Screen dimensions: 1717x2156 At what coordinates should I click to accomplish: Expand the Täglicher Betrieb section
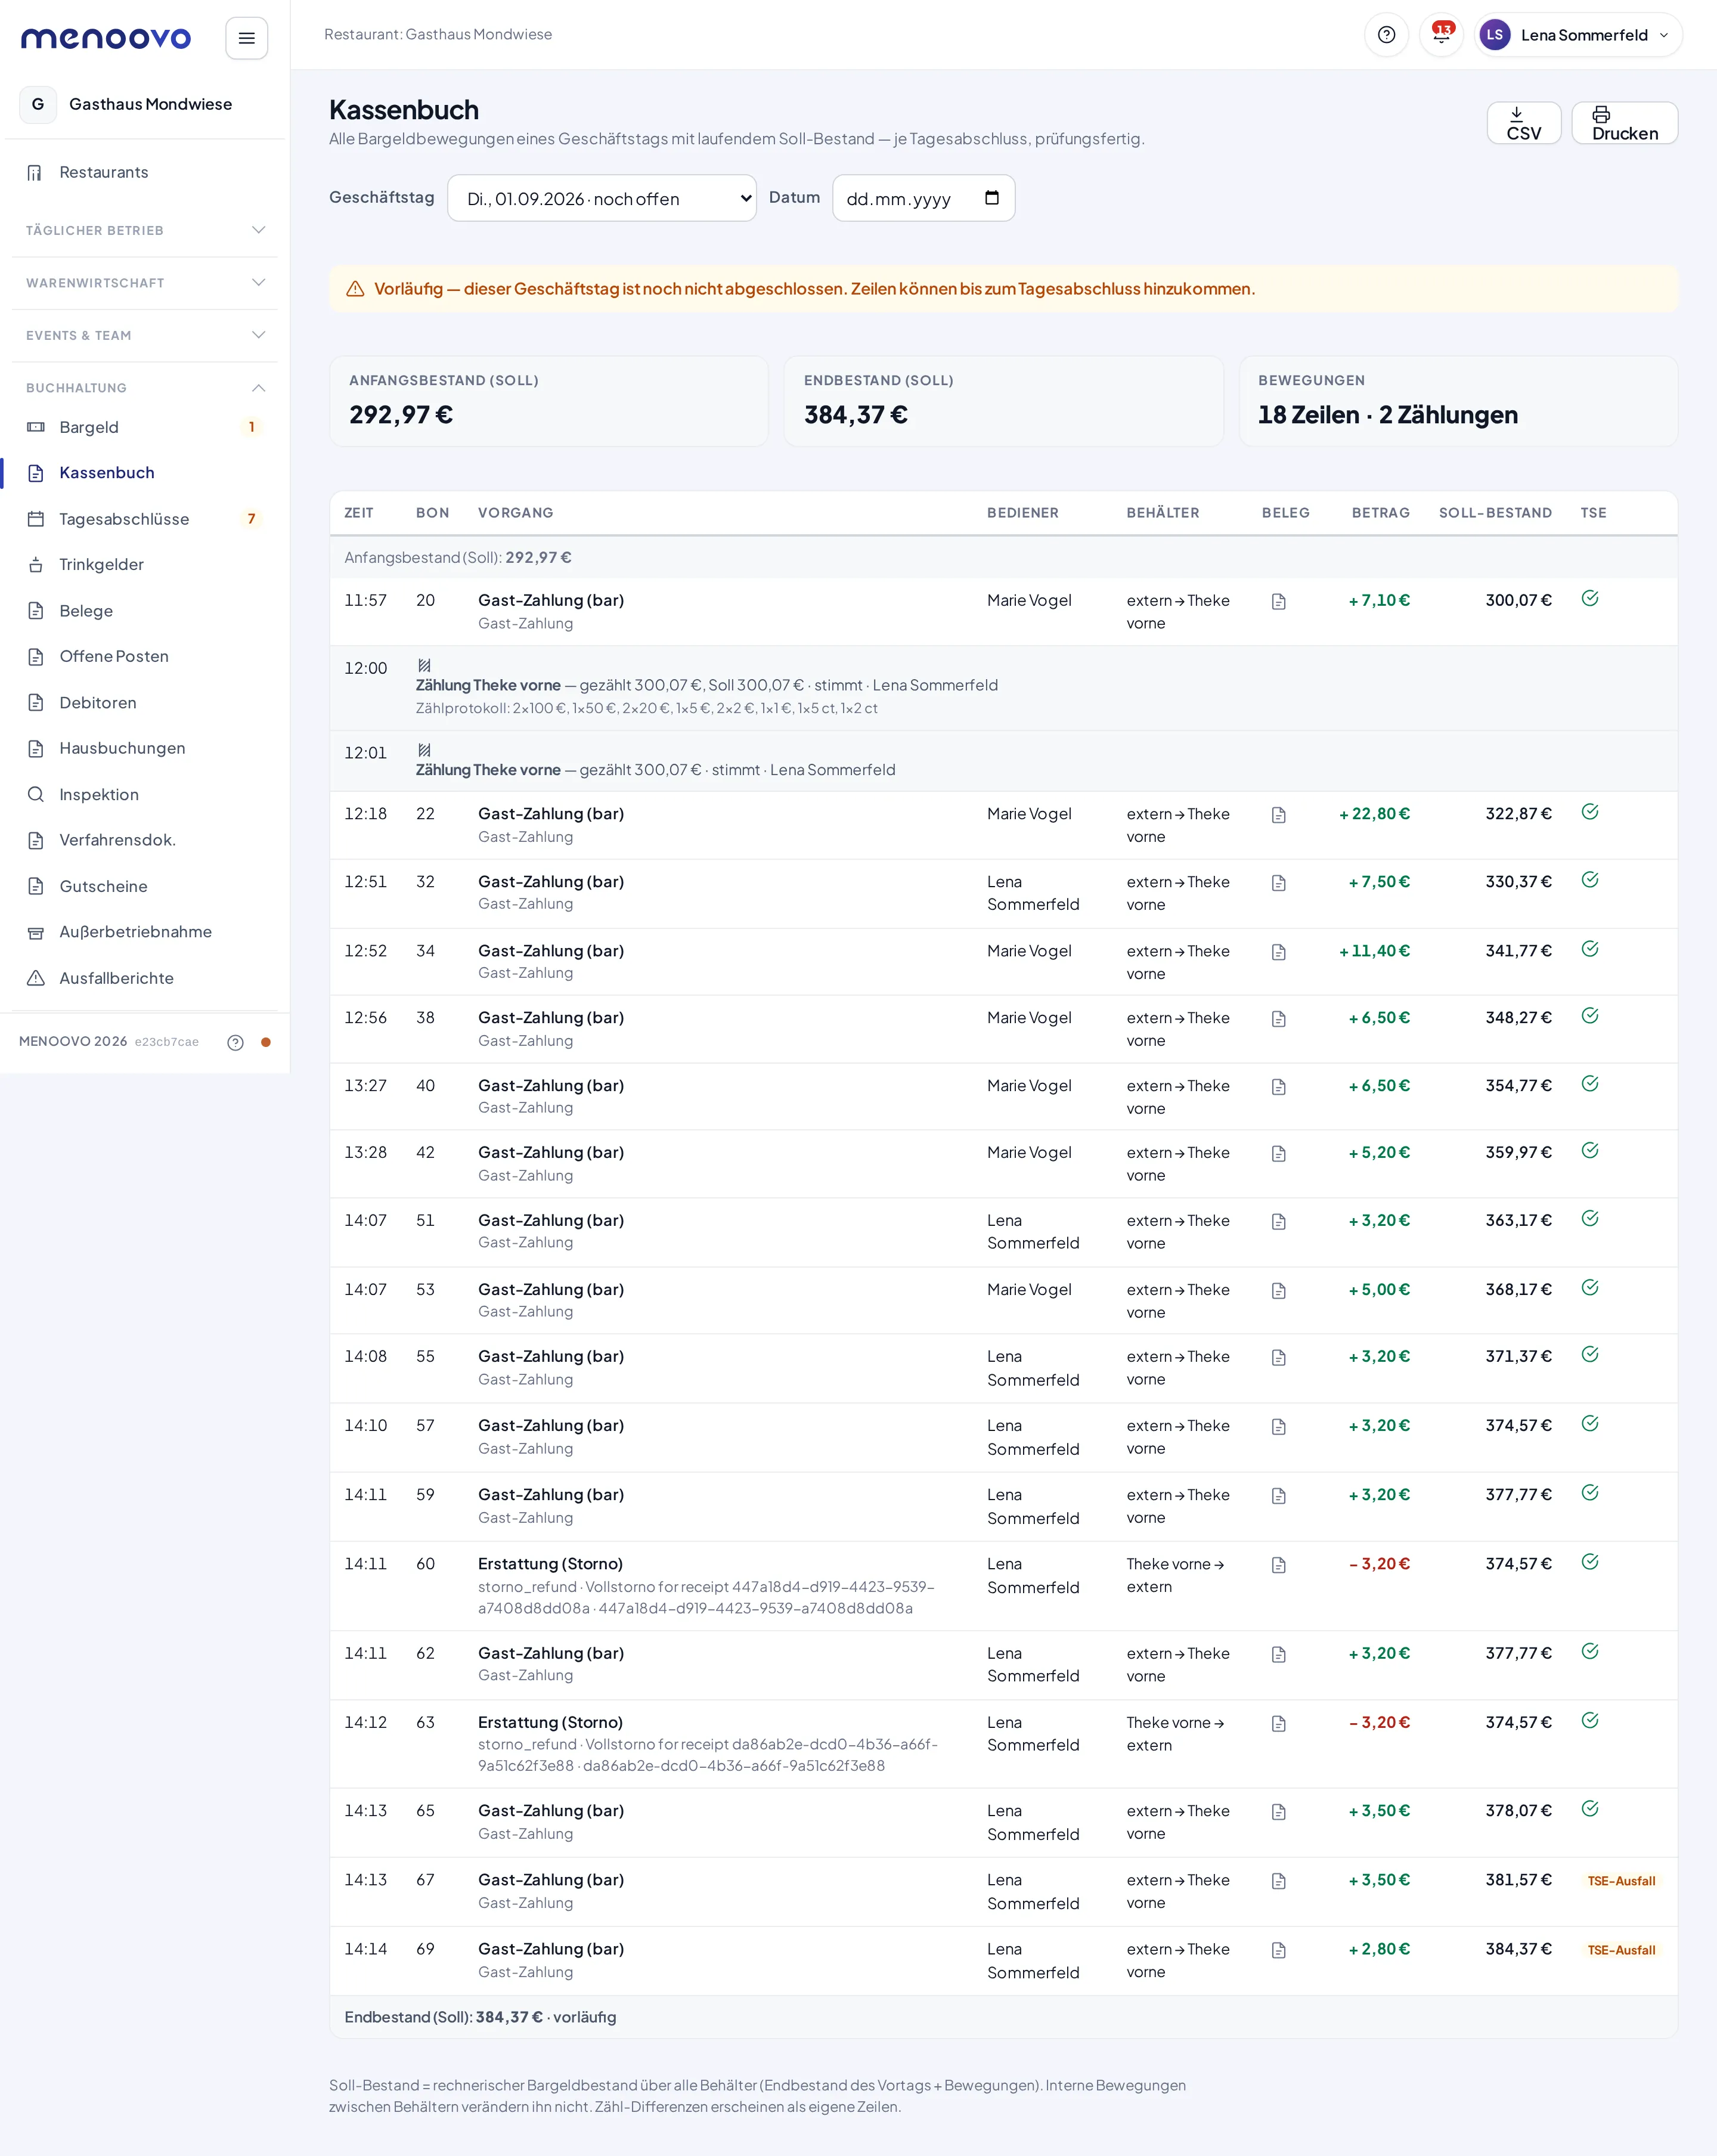coord(145,230)
